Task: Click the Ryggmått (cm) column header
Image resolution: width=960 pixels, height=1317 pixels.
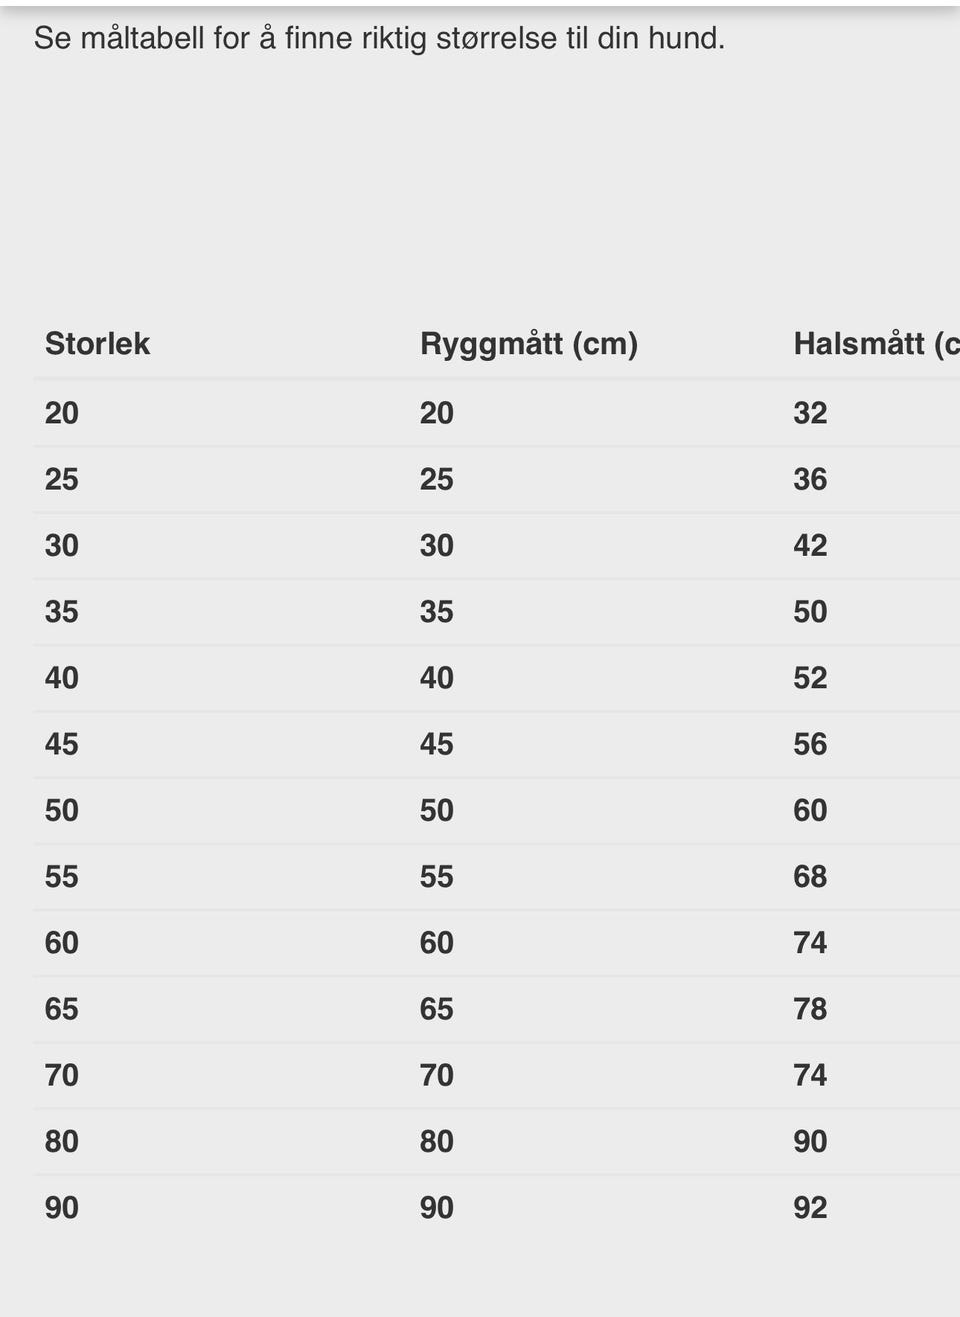Action: tap(528, 344)
